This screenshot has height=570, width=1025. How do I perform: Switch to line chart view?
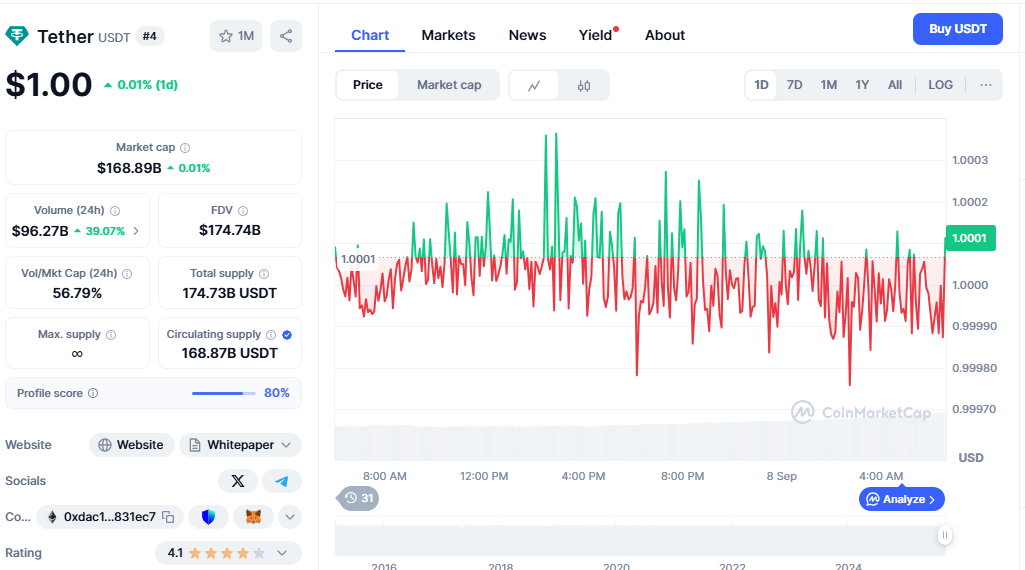click(534, 86)
